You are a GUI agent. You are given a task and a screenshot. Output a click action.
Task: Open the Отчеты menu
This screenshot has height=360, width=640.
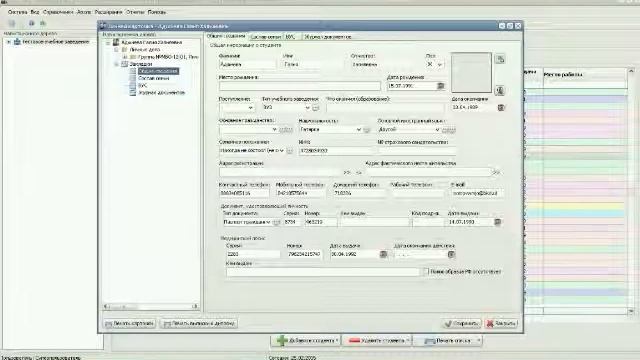(x=135, y=12)
